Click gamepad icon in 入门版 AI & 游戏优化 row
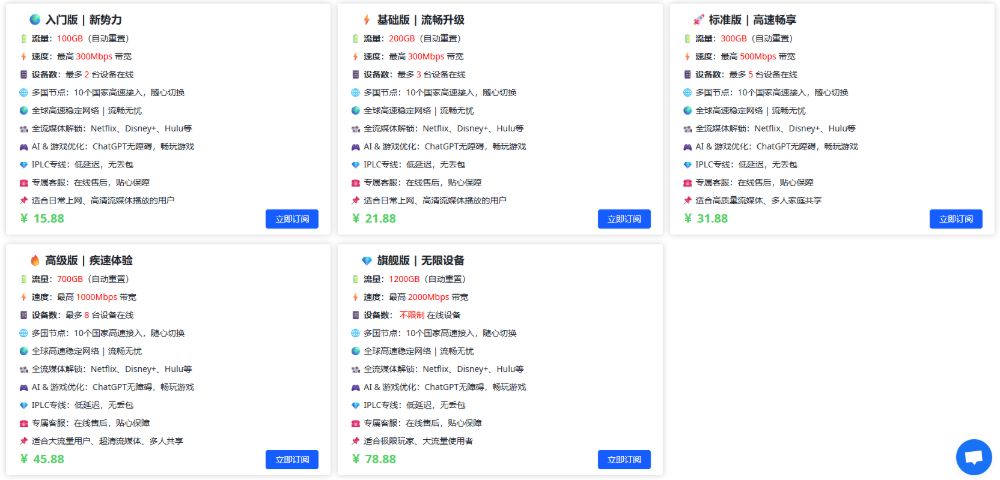The image size is (1000, 480). tap(24, 147)
